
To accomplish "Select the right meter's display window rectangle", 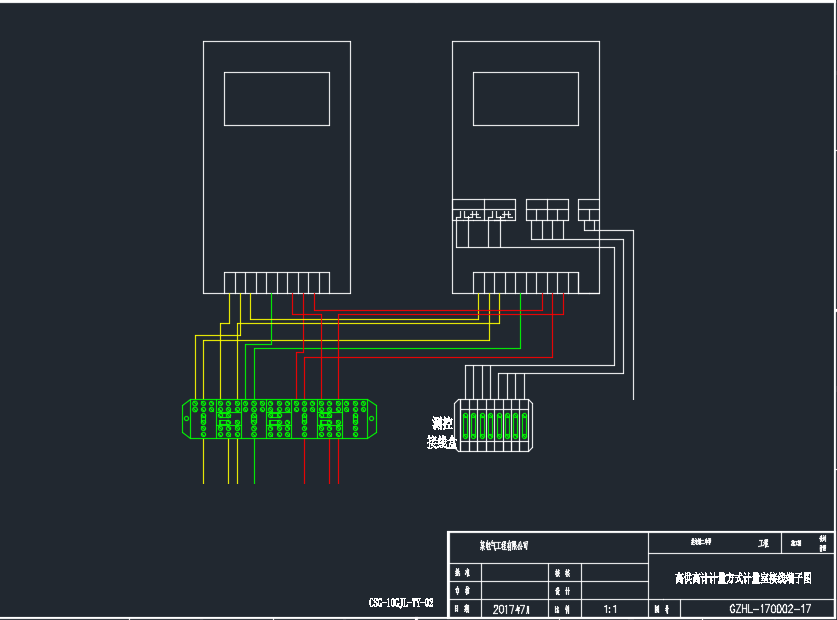I will pyautogui.click(x=526, y=99).
